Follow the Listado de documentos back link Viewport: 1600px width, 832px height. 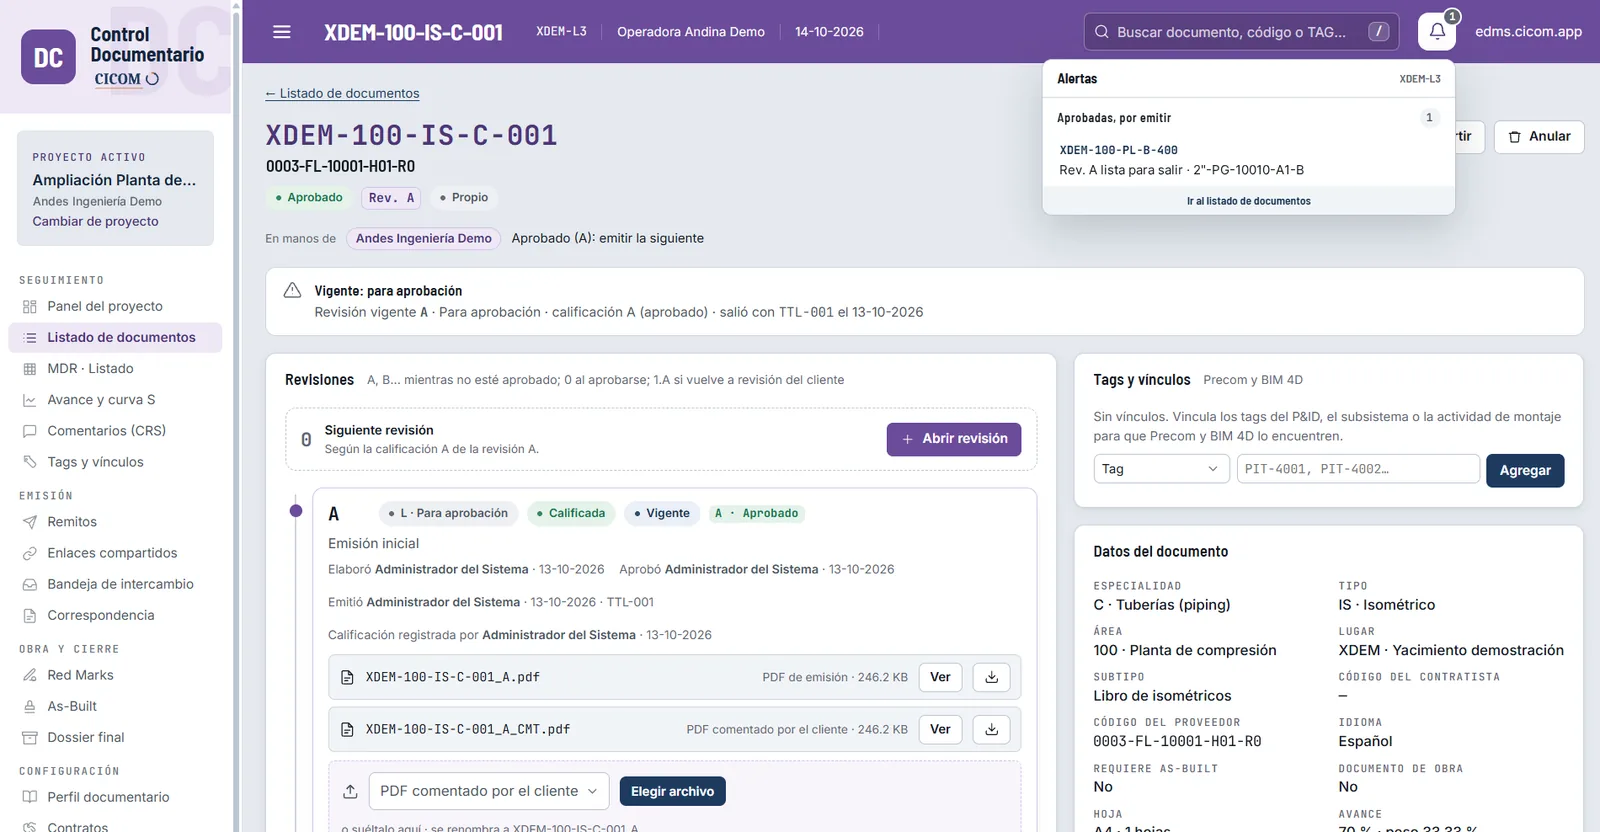click(342, 93)
